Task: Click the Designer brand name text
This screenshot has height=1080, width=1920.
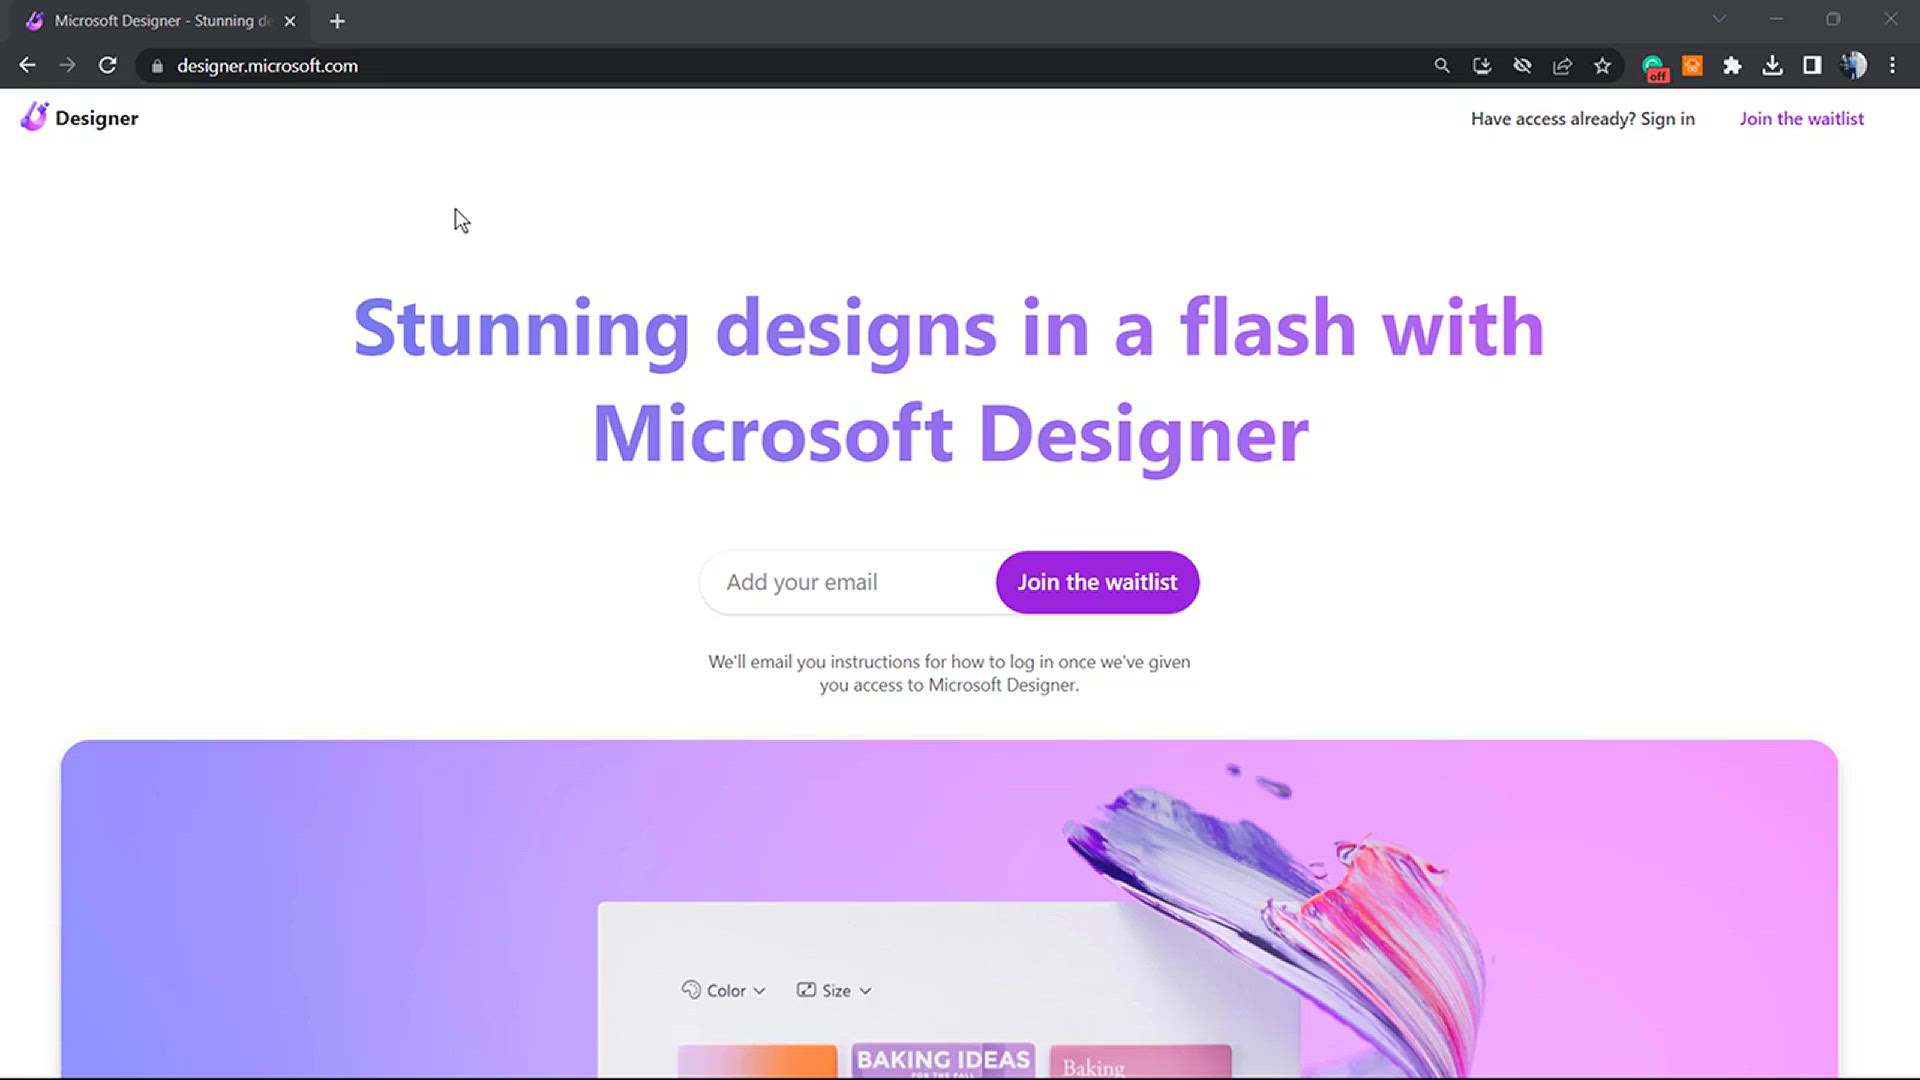Action: (x=97, y=118)
